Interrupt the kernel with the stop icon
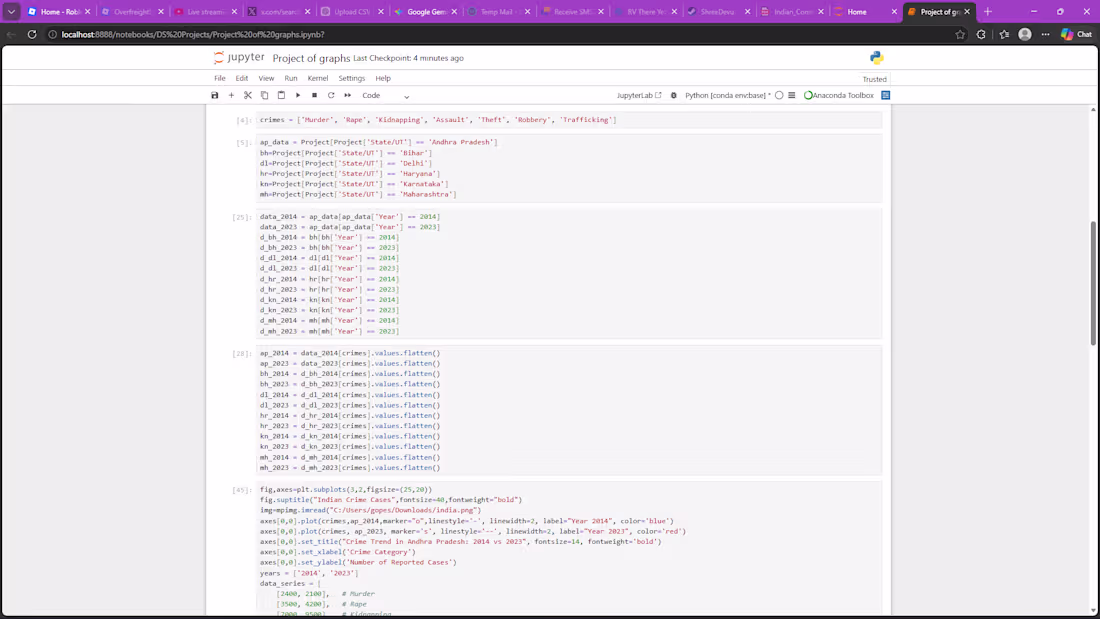This screenshot has height=619, width=1100. (x=314, y=95)
